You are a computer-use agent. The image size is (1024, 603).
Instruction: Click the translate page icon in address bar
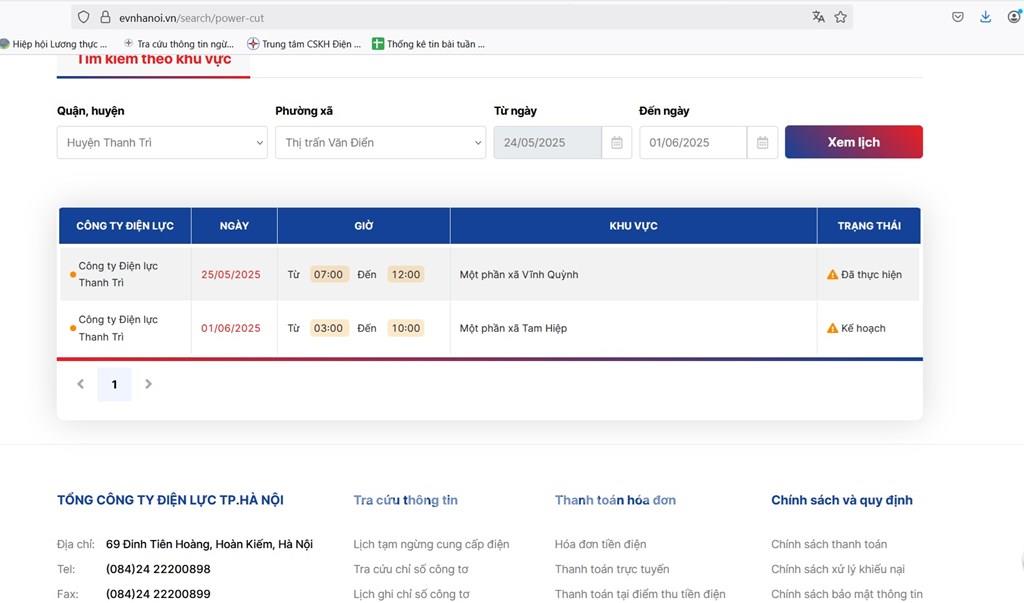pos(818,17)
